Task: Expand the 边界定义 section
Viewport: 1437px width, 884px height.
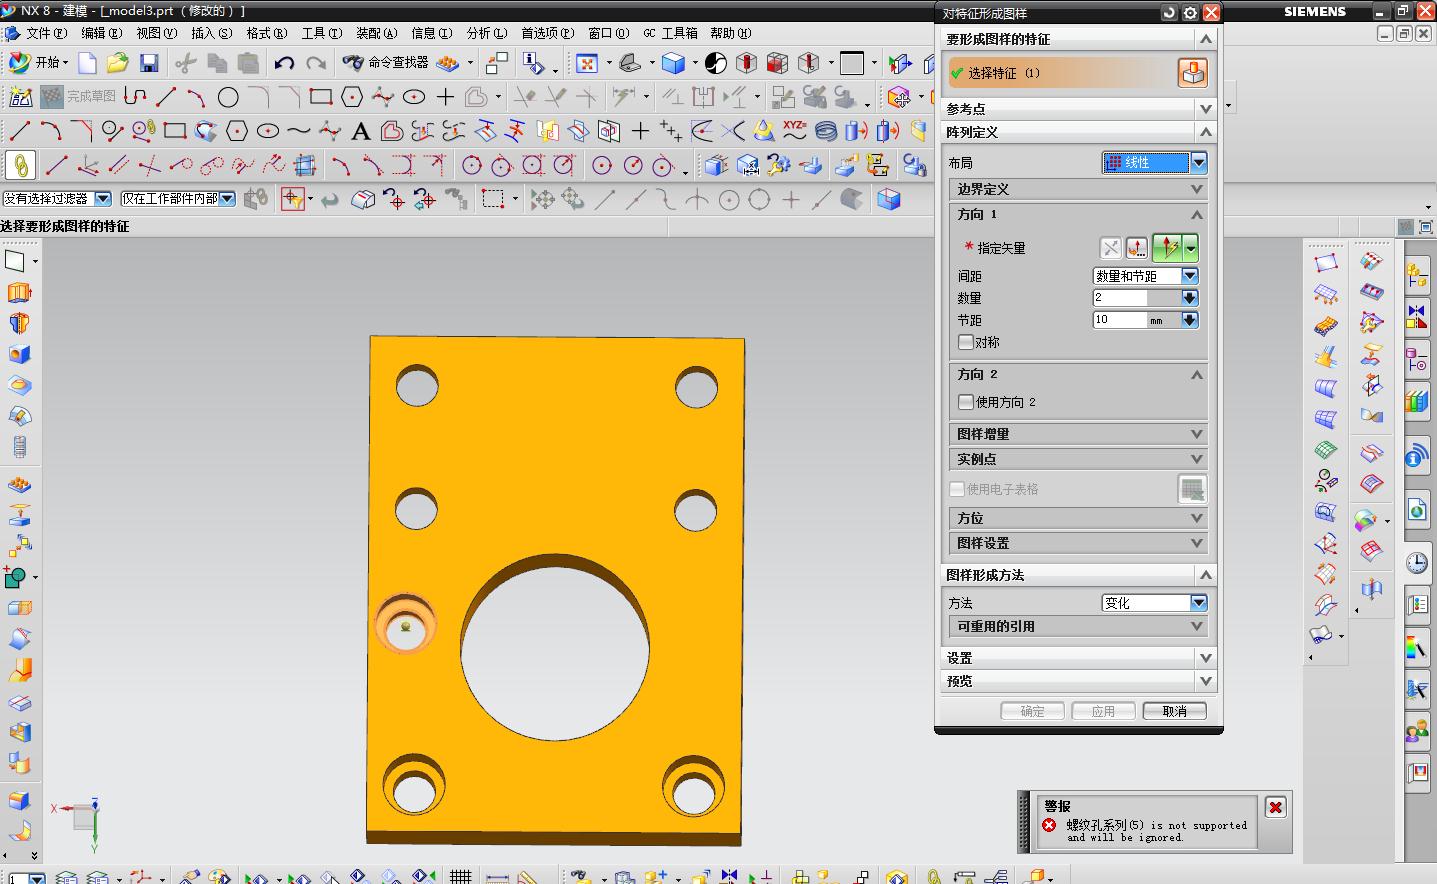Action: [1078, 189]
